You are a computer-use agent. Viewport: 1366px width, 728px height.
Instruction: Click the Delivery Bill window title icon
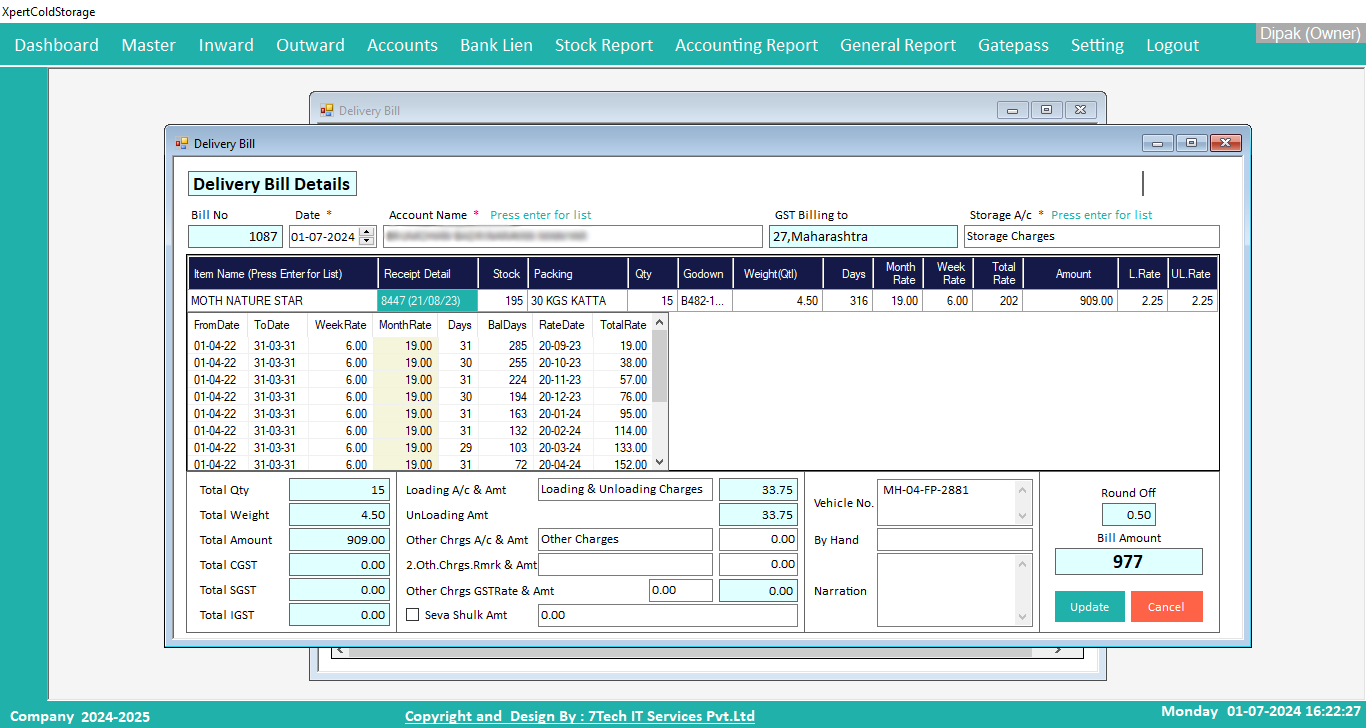click(x=182, y=144)
